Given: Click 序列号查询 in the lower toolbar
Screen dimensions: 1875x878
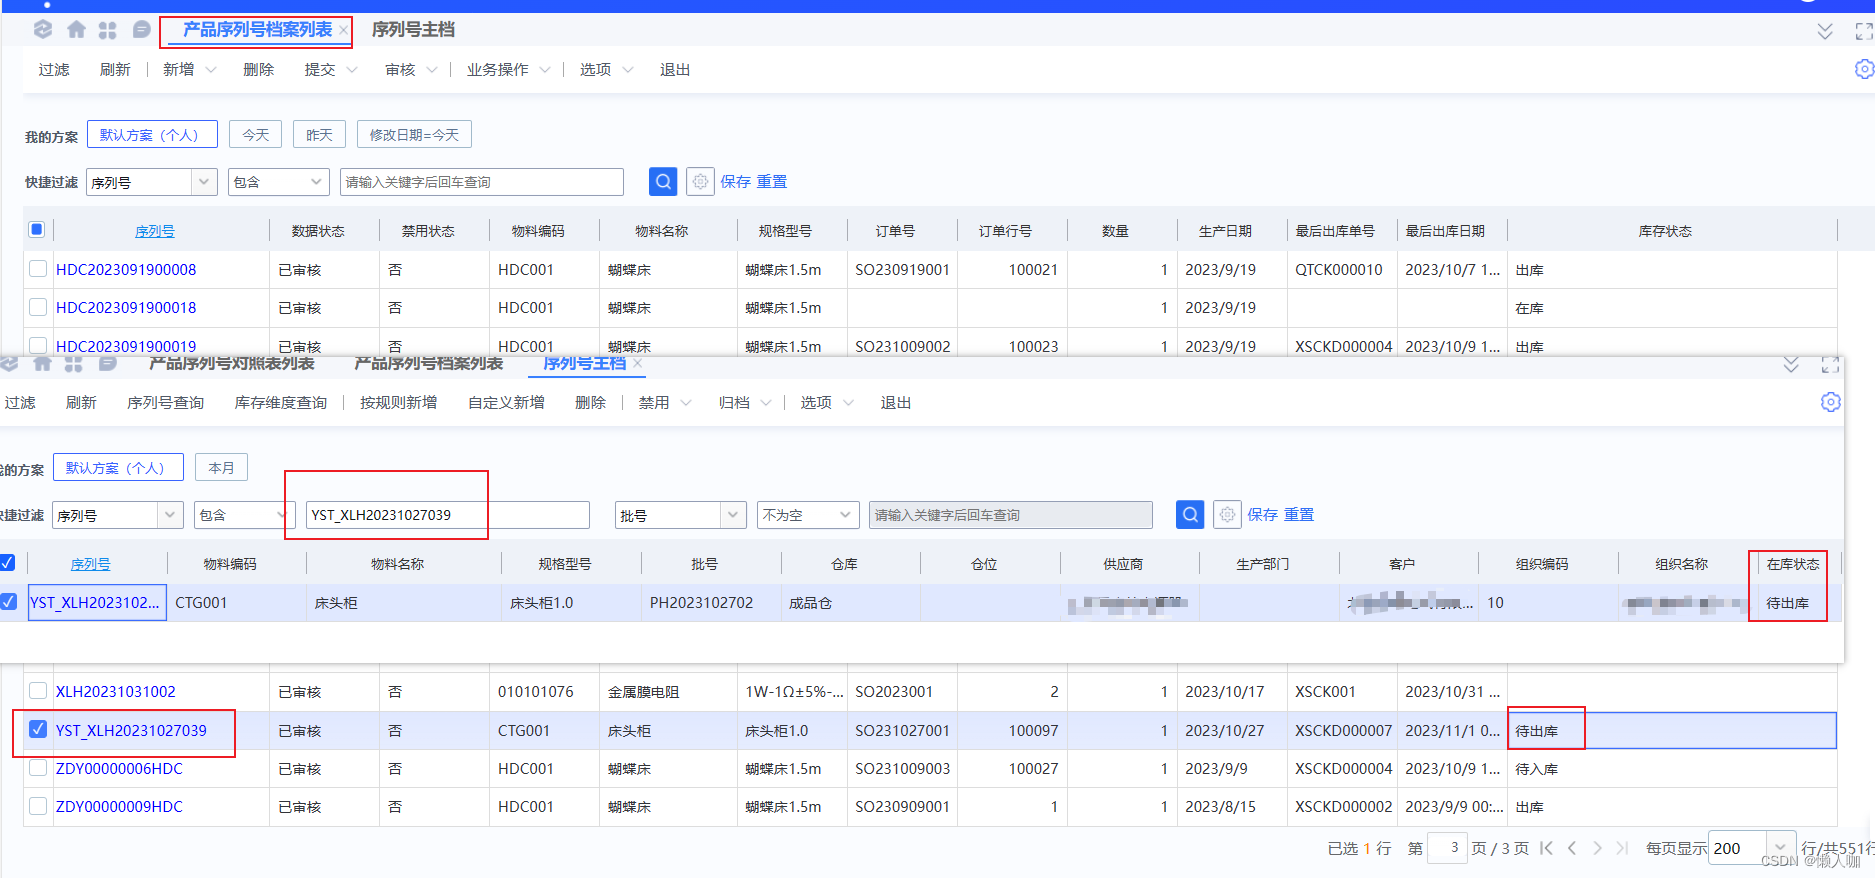Looking at the screenshot, I should 165,403.
